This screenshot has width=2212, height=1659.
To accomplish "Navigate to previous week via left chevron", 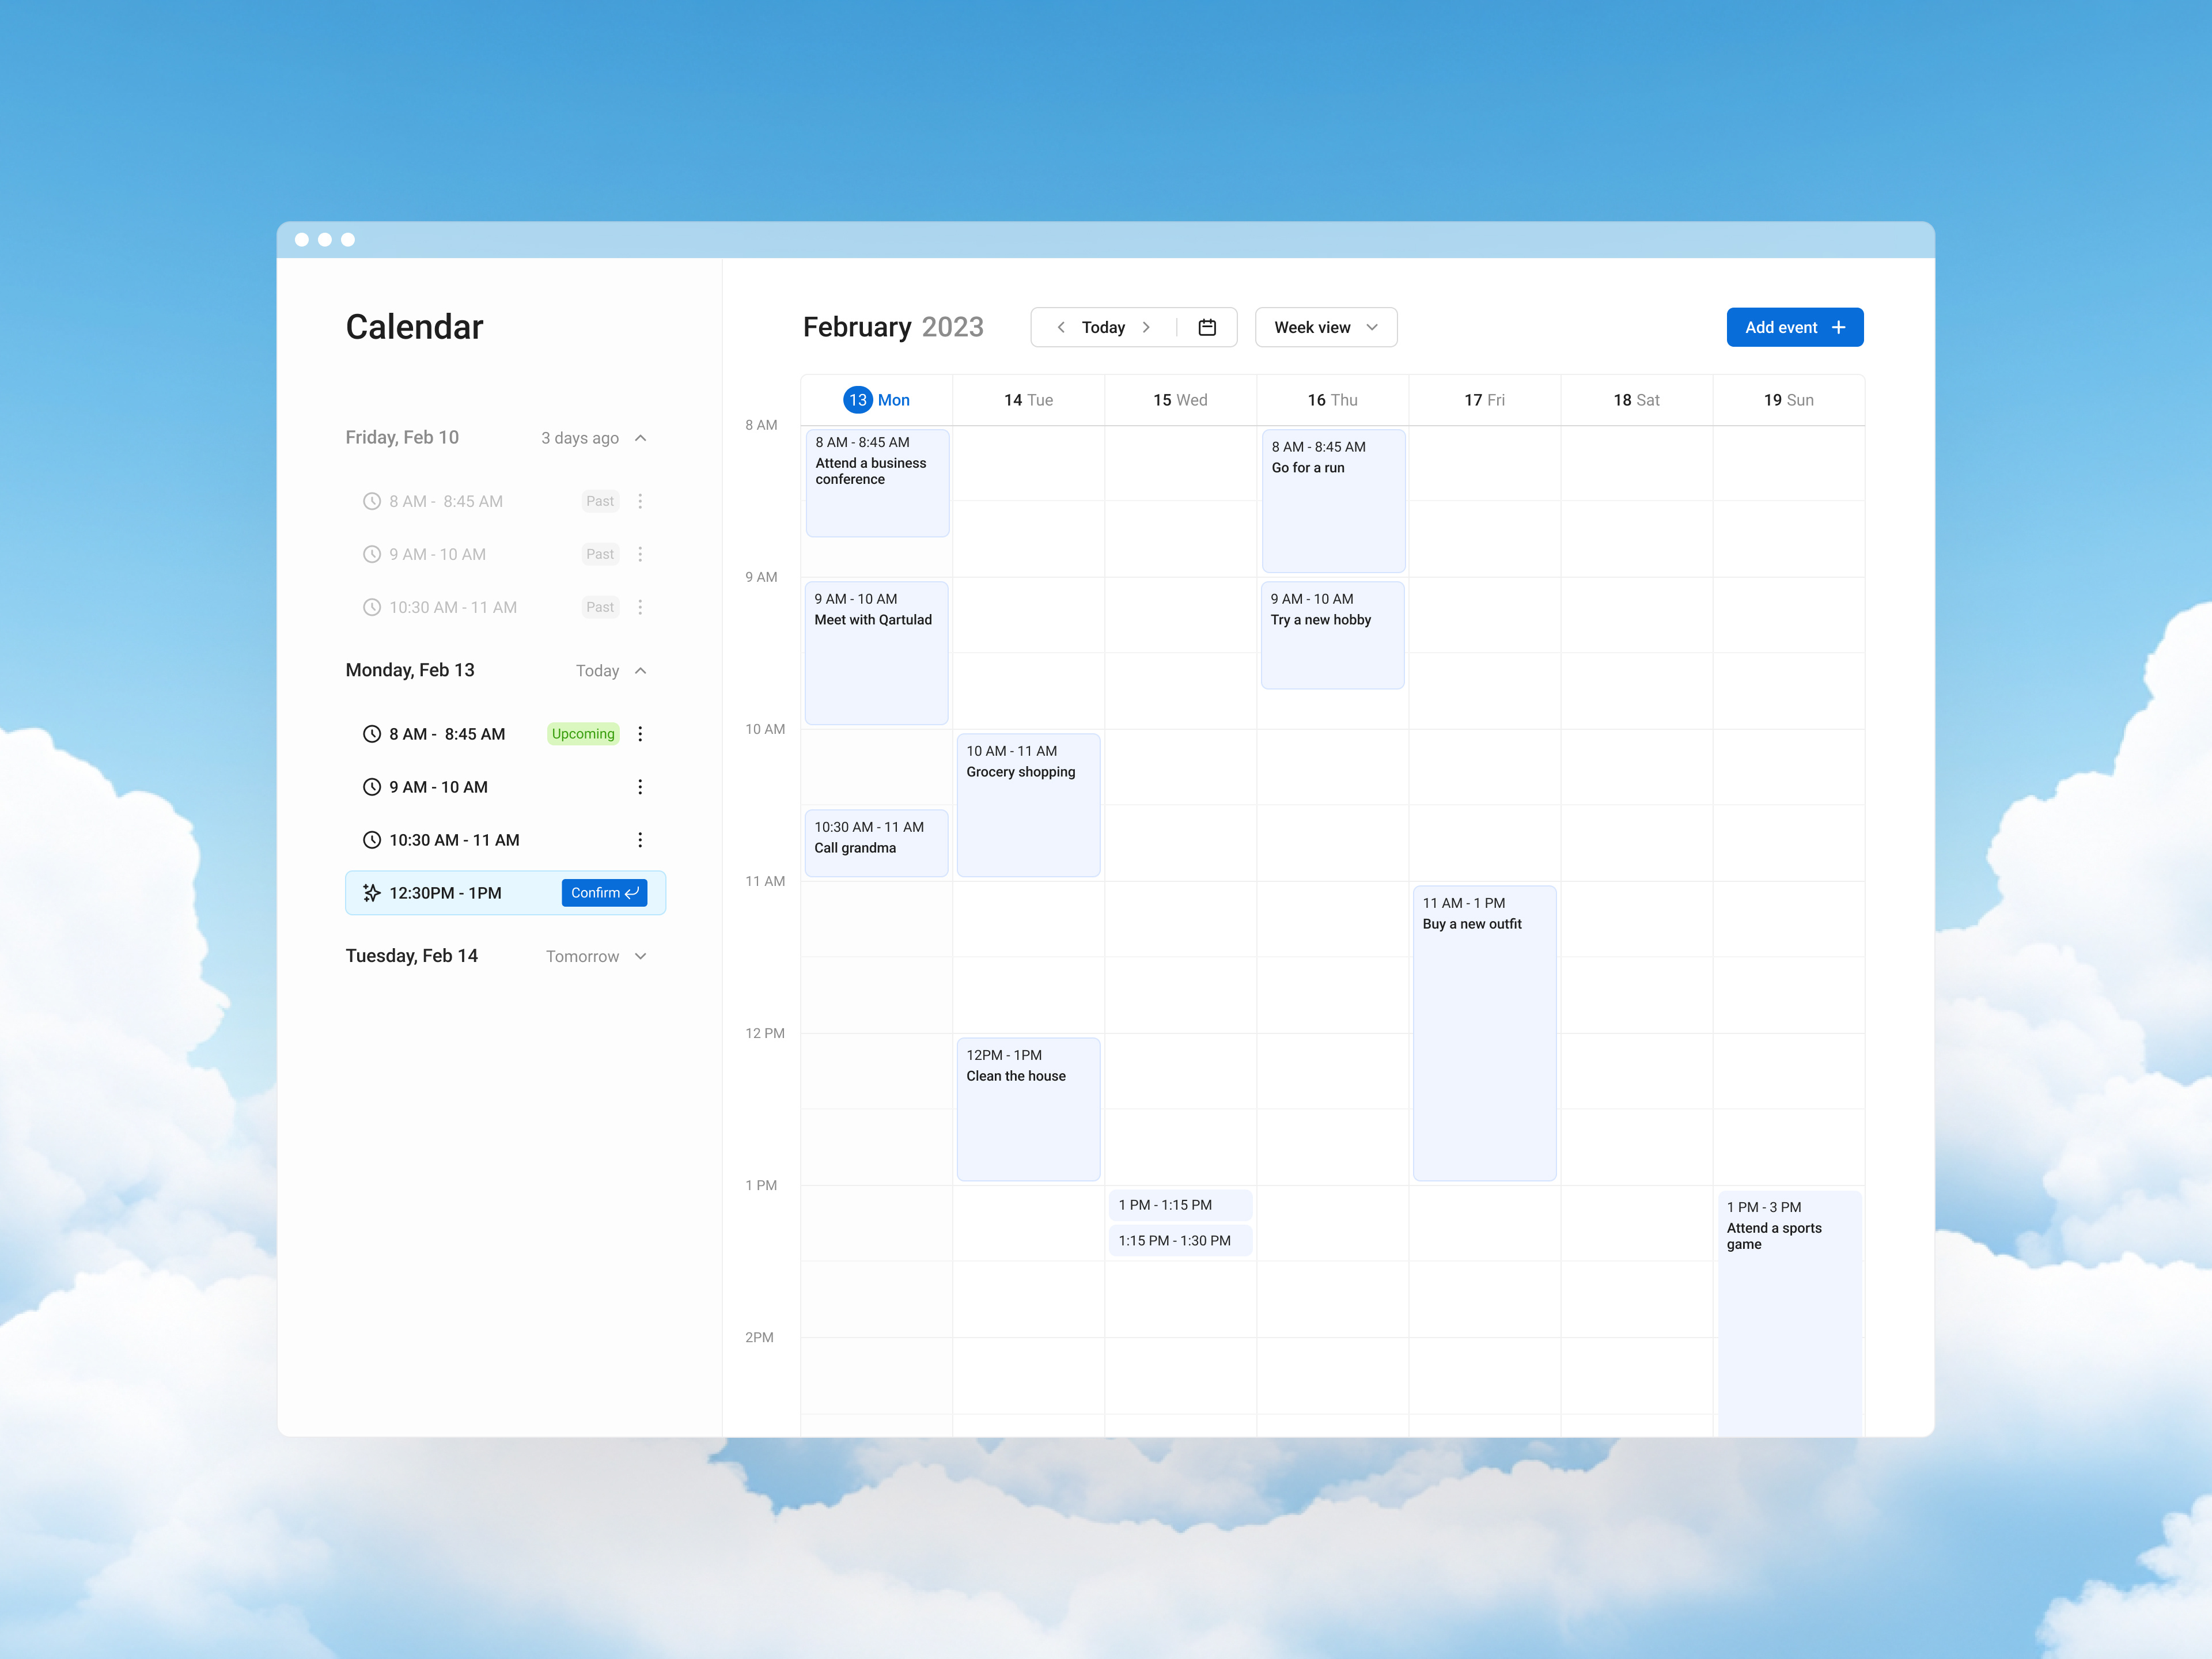I will pos(1061,327).
